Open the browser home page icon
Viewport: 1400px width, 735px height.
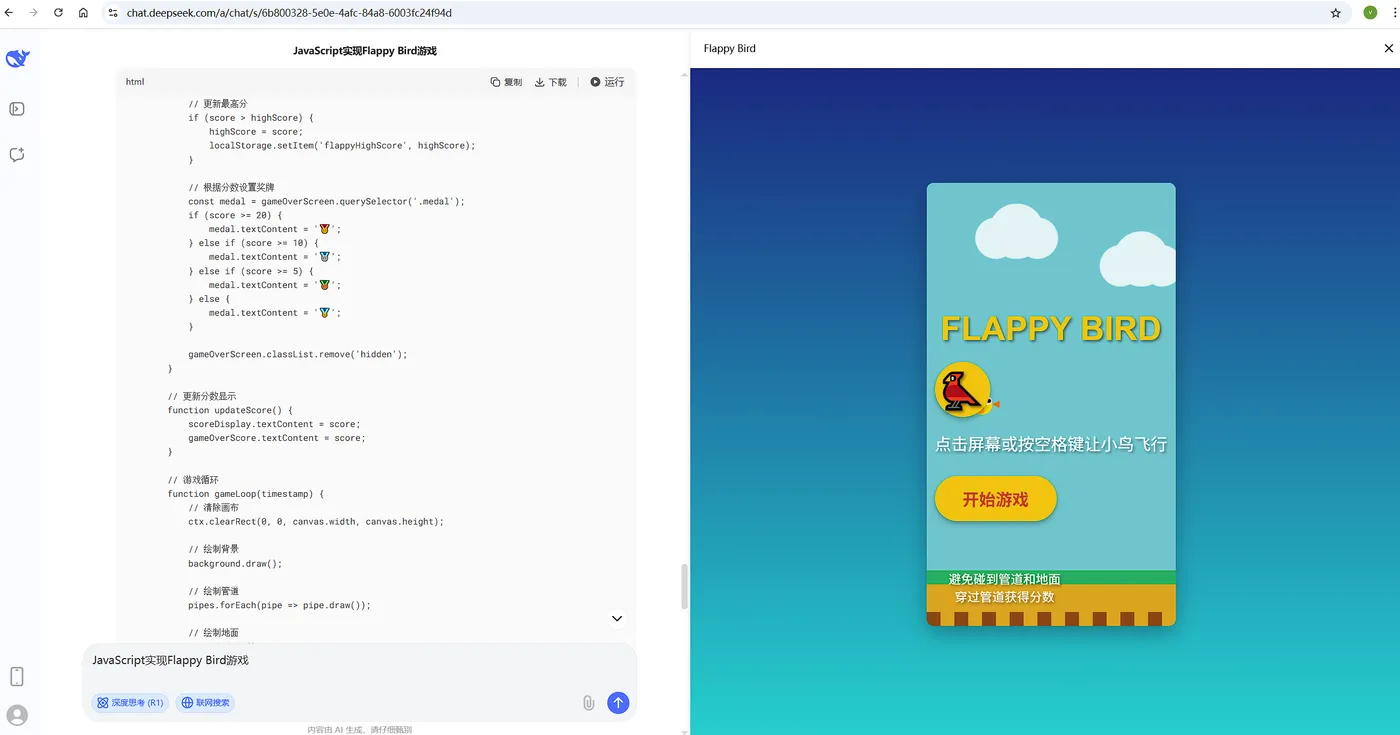point(83,13)
